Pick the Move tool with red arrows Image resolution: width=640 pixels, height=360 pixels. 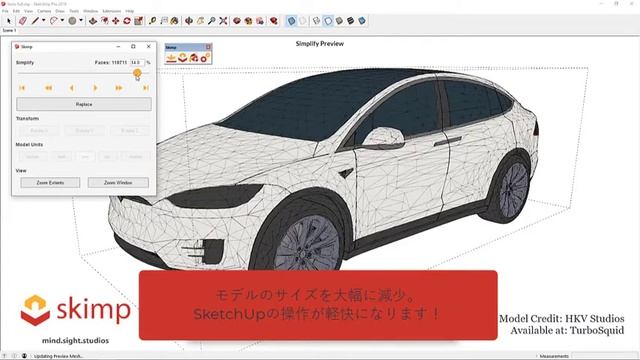[x=116, y=21]
